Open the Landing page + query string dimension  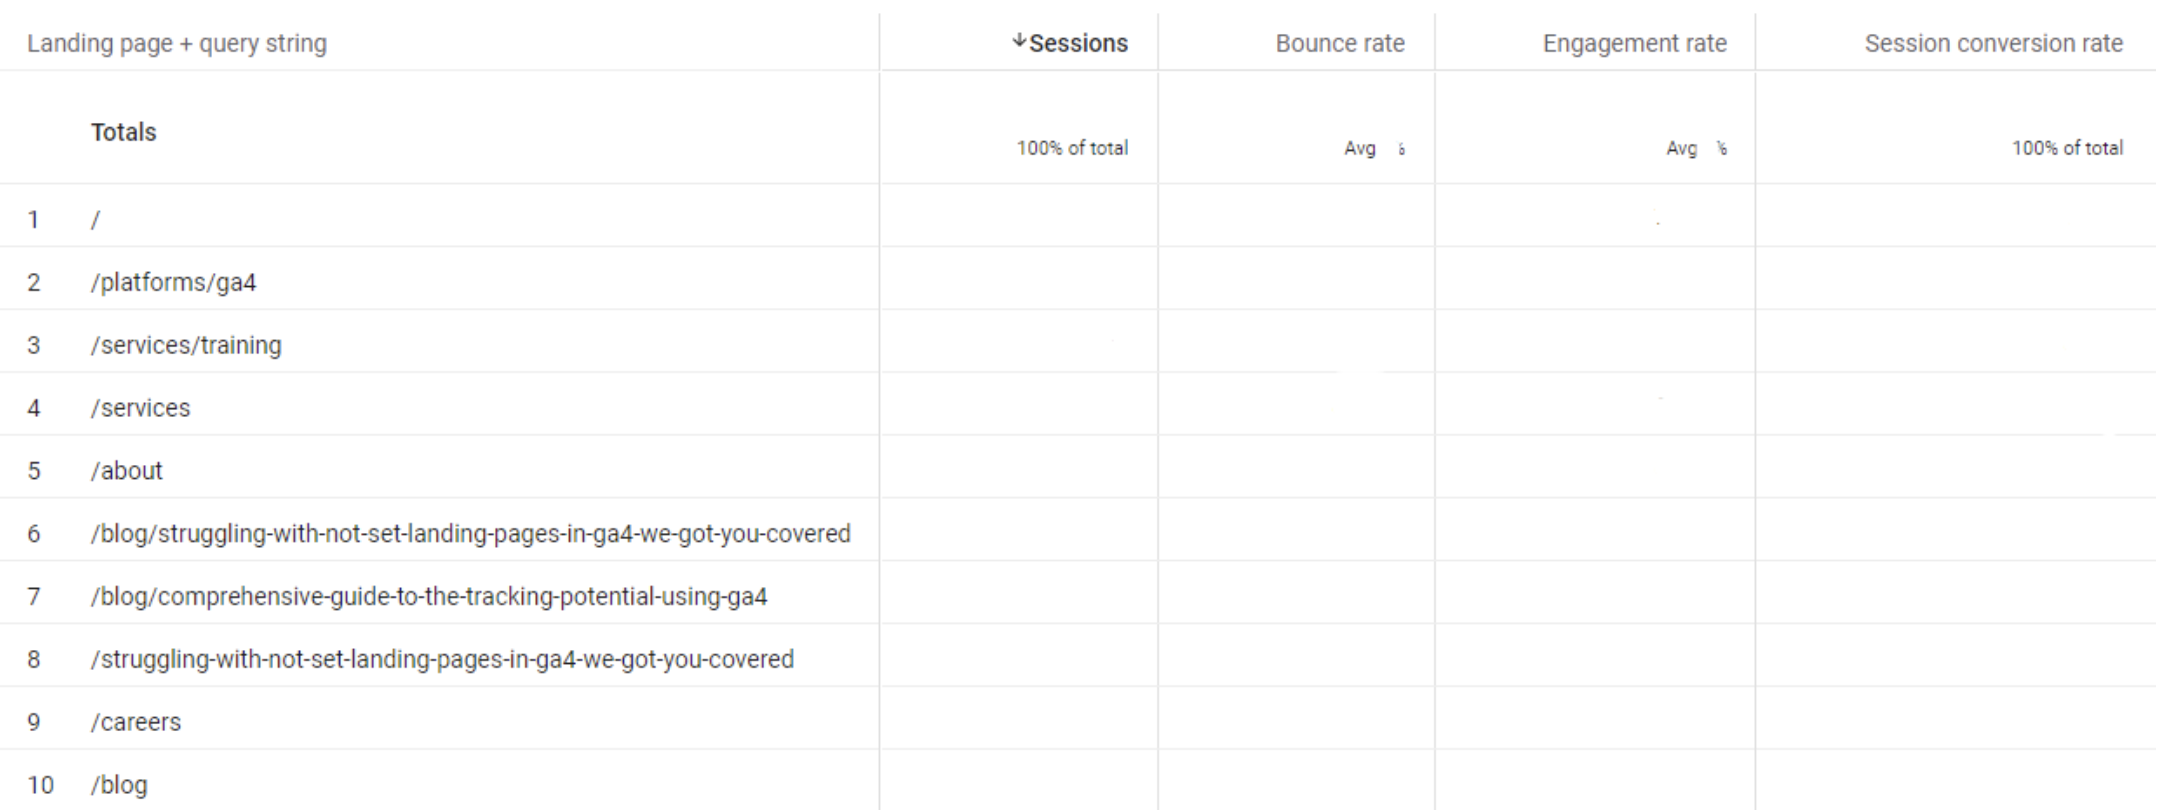click(x=177, y=43)
